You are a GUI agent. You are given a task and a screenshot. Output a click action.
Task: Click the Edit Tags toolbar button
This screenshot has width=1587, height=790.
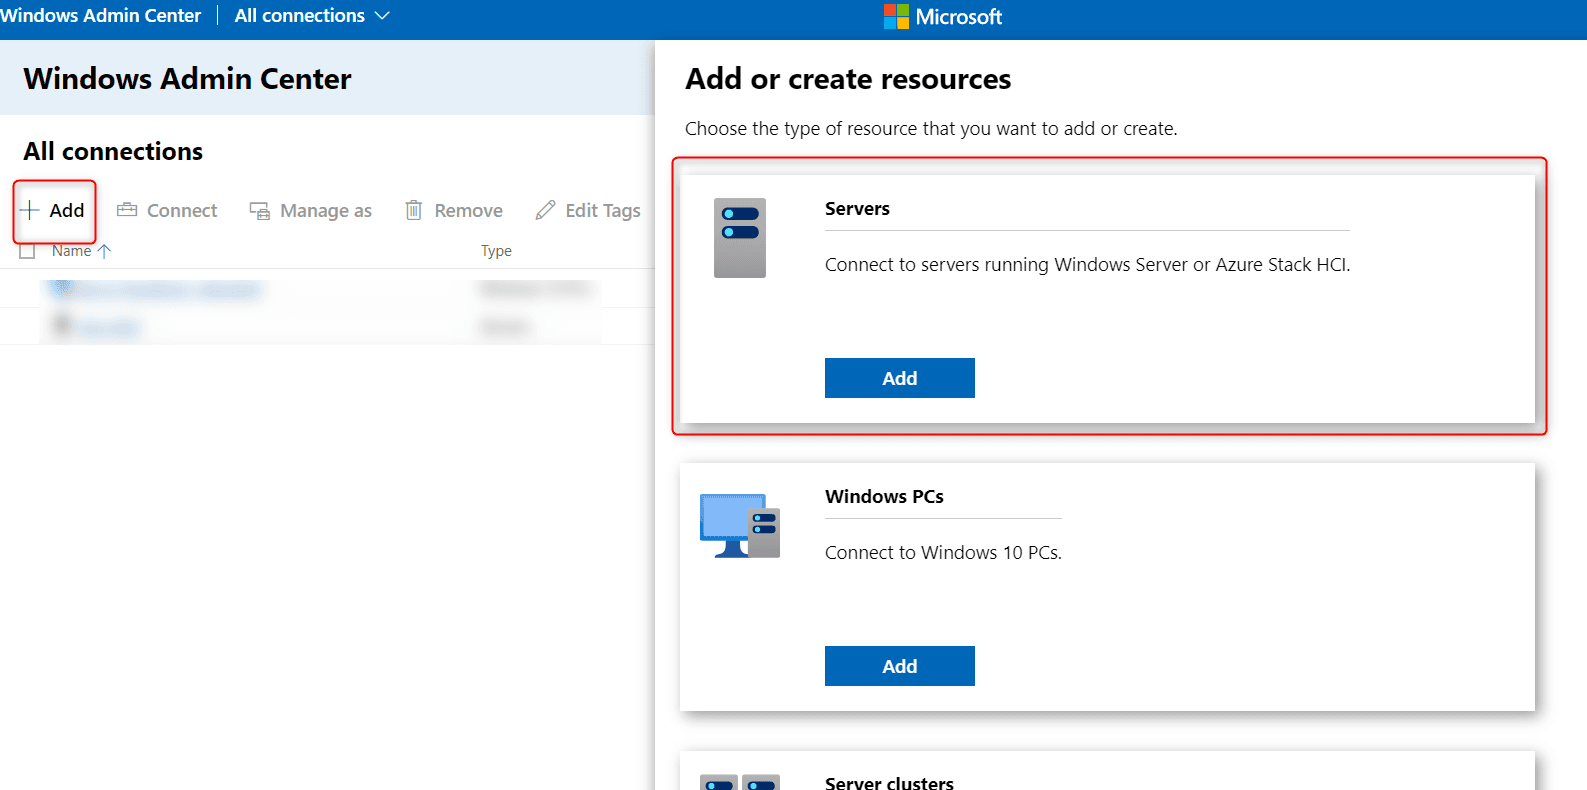[x=588, y=211]
